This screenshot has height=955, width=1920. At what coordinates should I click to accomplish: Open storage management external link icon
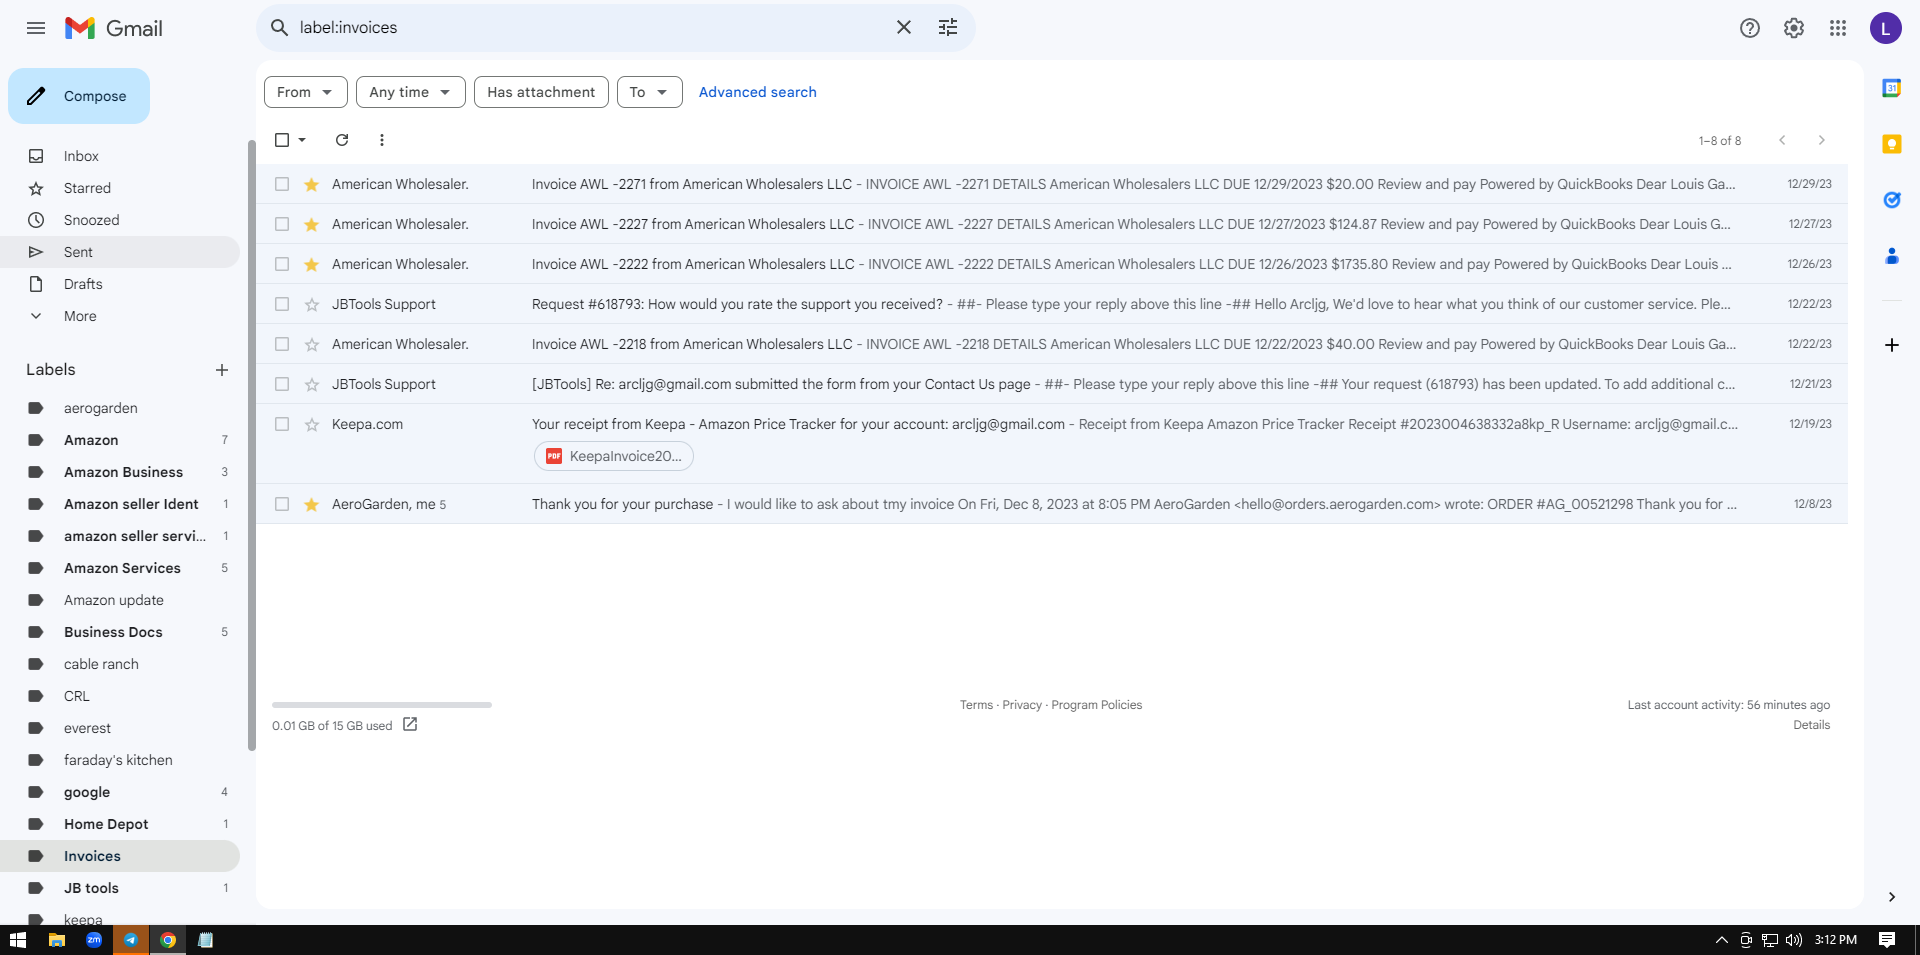(410, 725)
